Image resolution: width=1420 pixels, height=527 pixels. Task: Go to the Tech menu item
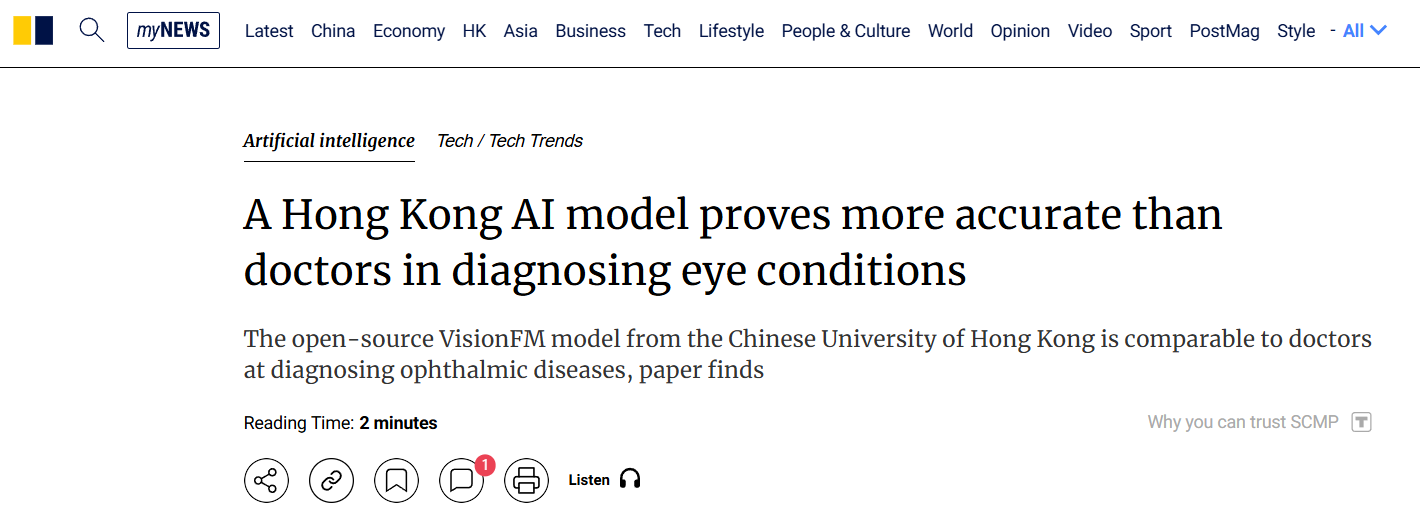[x=662, y=31]
